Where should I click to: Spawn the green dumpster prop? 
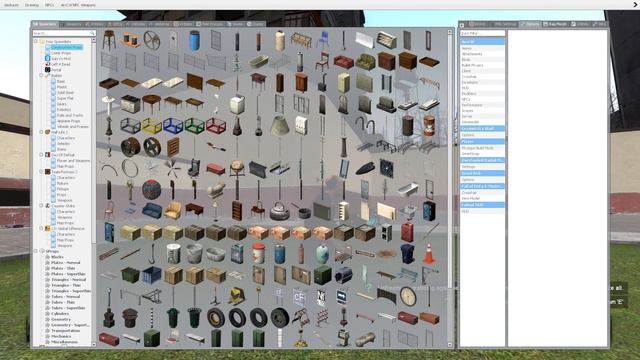(x=130, y=275)
